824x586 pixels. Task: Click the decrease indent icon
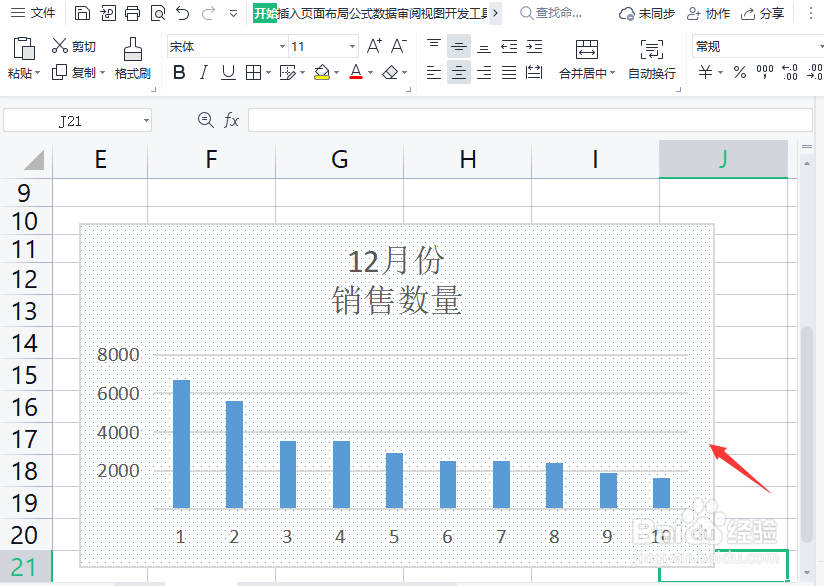click(x=509, y=47)
